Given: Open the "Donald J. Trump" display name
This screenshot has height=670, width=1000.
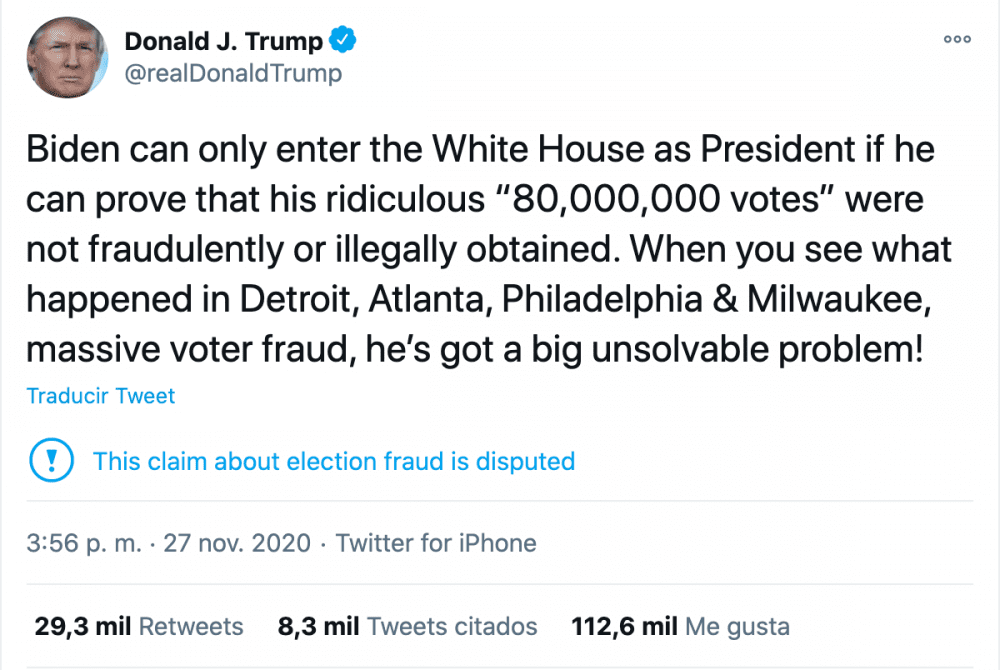Looking at the screenshot, I should point(223,42).
